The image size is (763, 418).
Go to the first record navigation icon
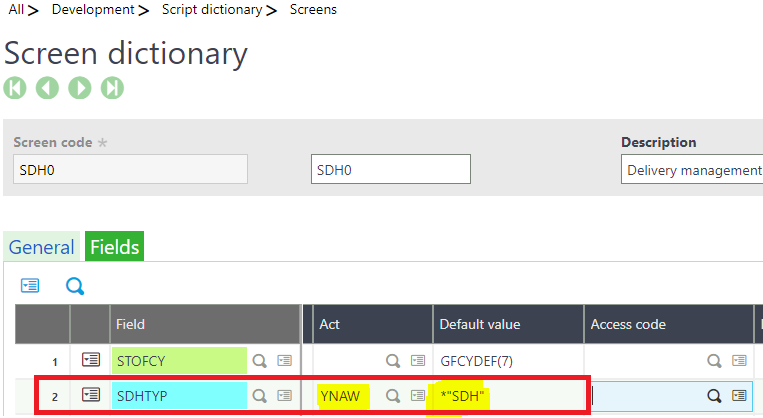pos(15,88)
